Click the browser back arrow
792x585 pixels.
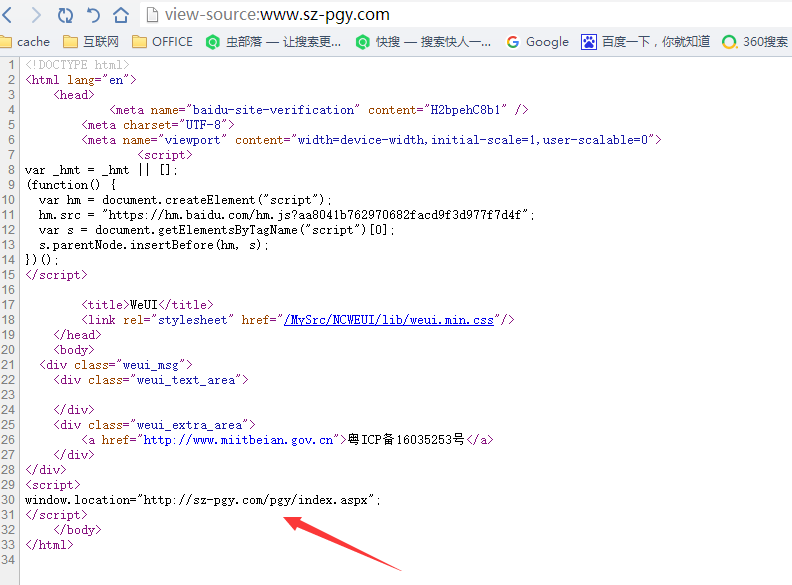[x=7, y=15]
